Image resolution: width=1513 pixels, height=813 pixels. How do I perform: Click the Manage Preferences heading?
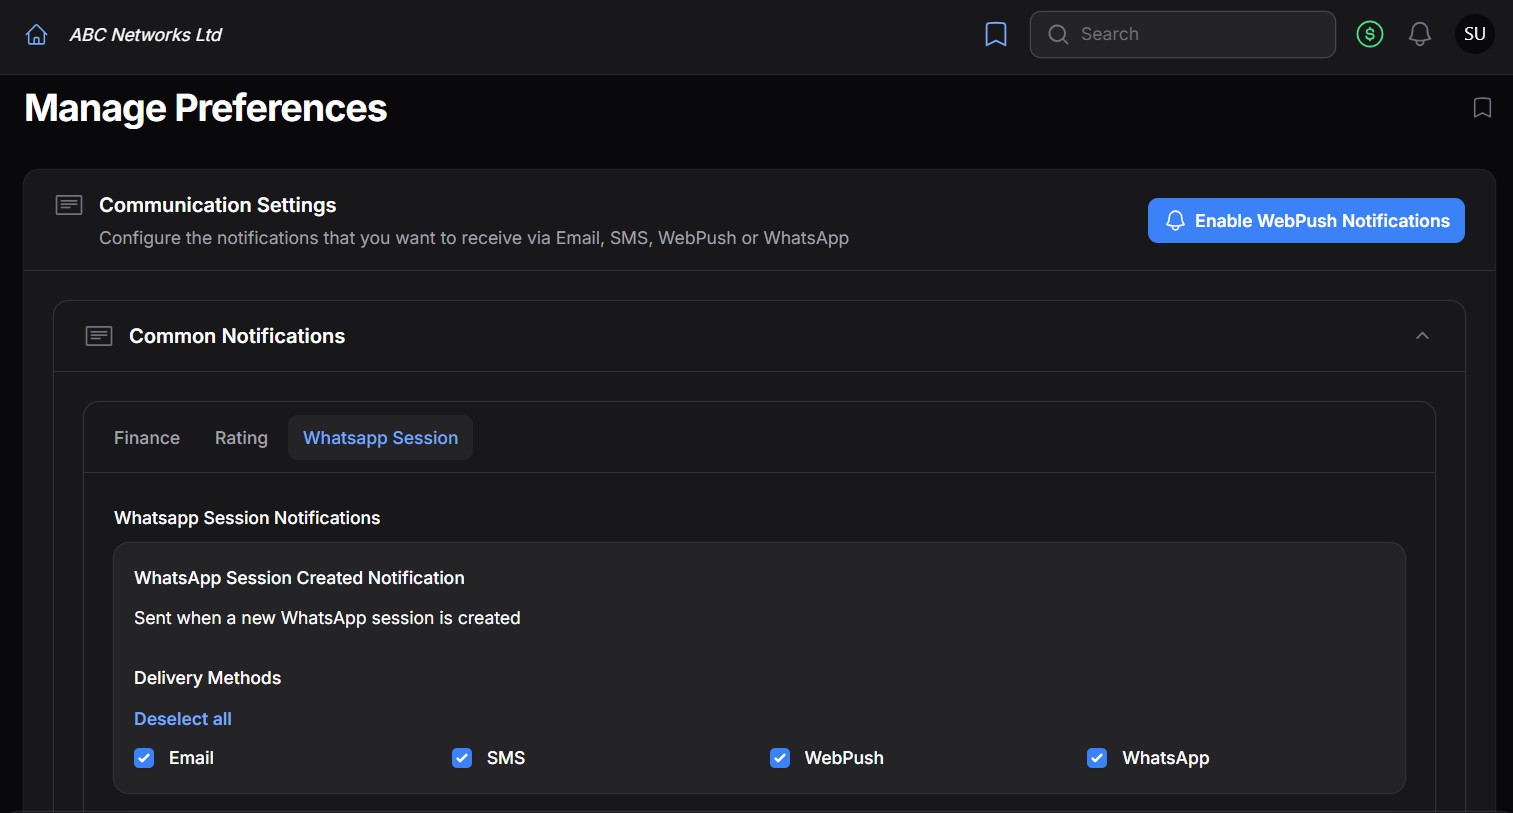click(x=206, y=108)
